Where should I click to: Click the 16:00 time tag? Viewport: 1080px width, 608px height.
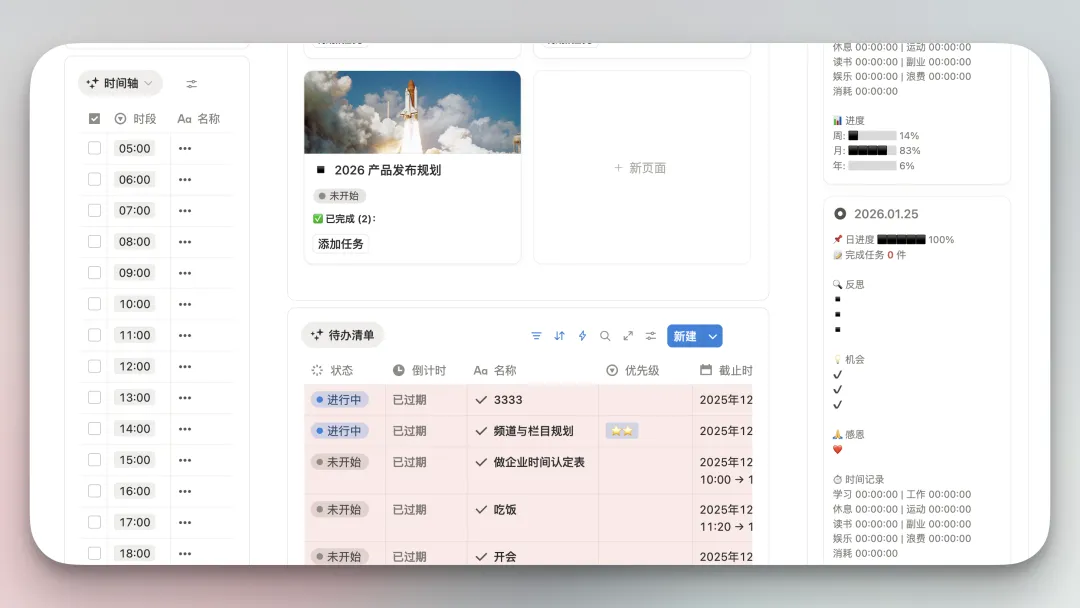coord(134,491)
